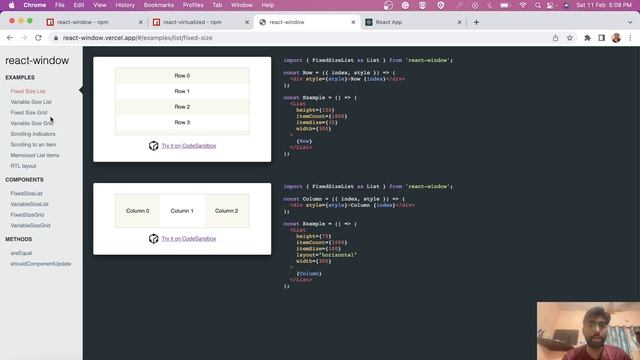The width and height of the screenshot is (640, 360).
Task: Click Try it on CodeSandbox under rows list
Action: point(189,146)
